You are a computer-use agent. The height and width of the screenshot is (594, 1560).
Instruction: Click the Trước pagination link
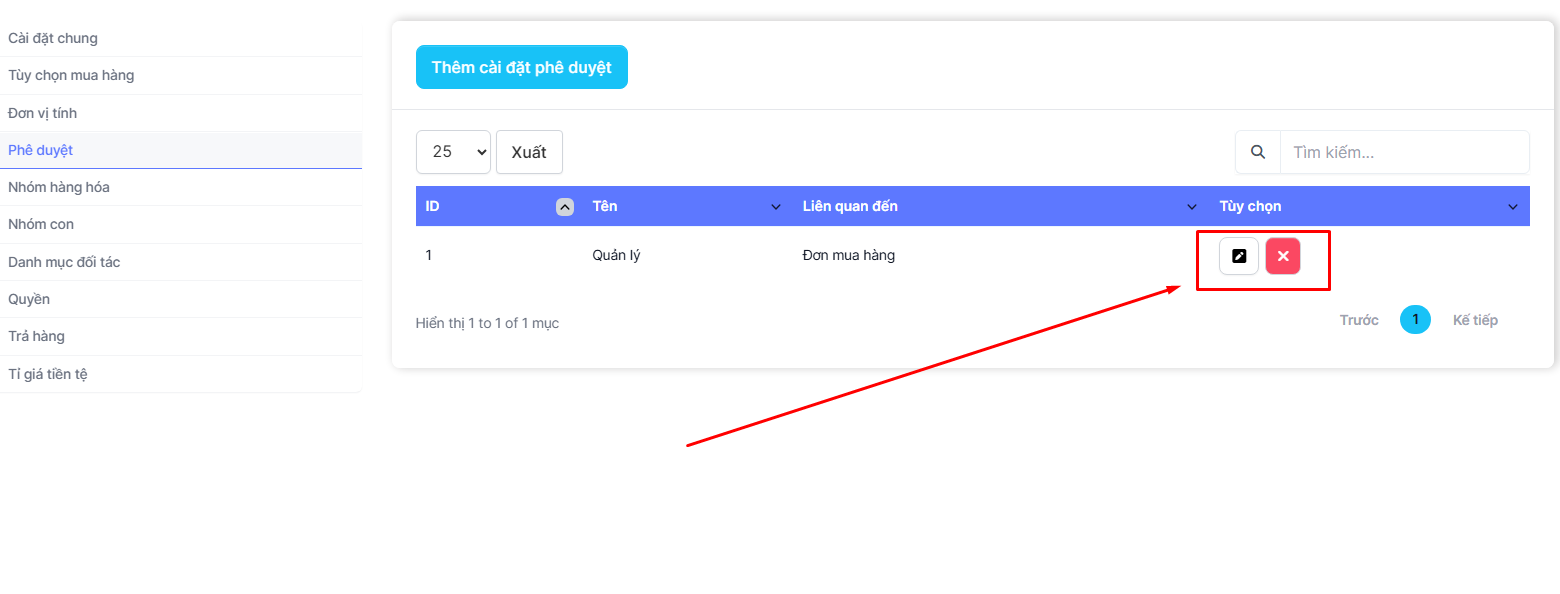point(1359,320)
